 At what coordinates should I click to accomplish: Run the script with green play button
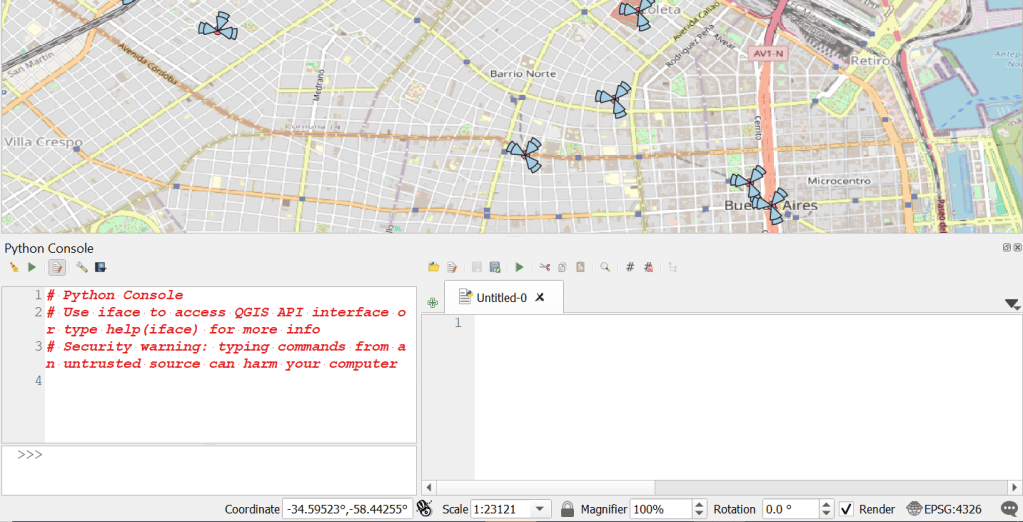pos(519,267)
